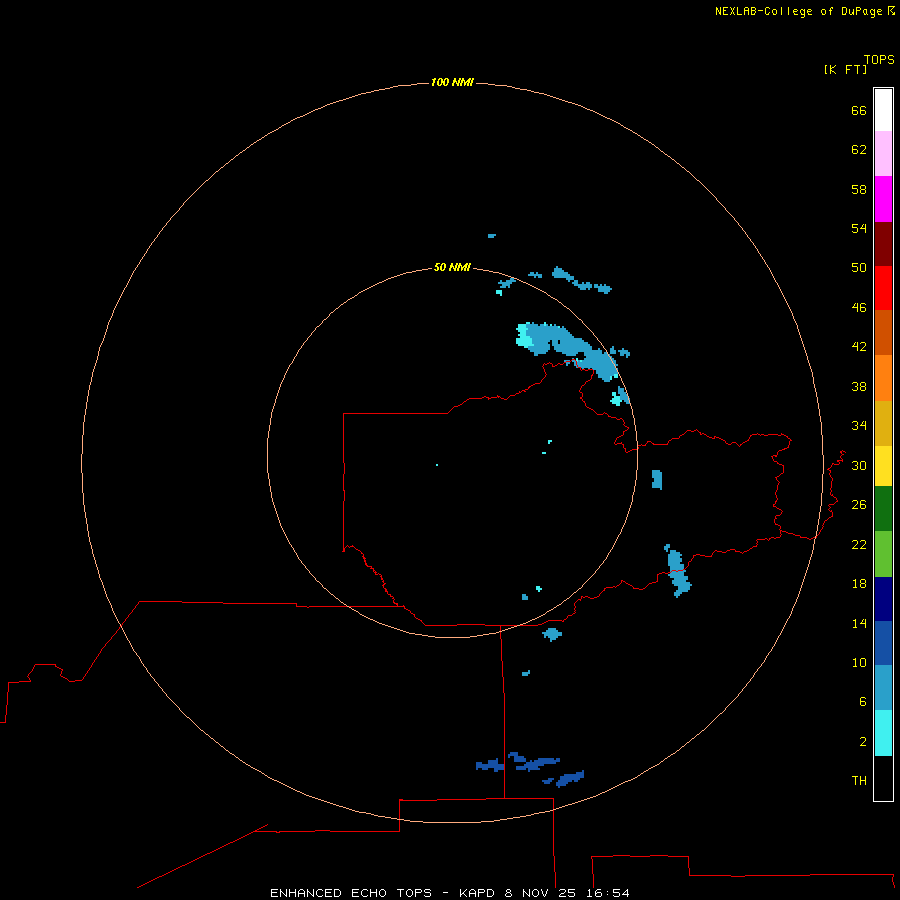Click the "50 NMI" range ring label
The height and width of the screenshot is (900, 900).
(452, 267)
